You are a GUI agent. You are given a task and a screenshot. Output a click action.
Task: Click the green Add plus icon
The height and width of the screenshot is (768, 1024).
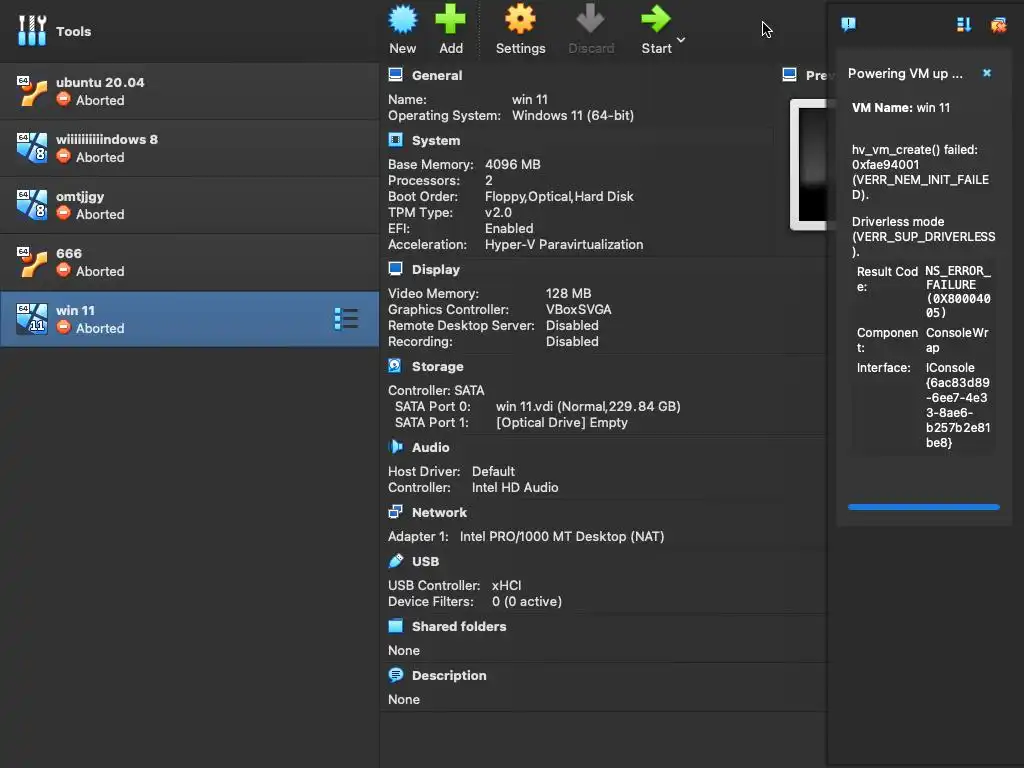pos(451,19)
